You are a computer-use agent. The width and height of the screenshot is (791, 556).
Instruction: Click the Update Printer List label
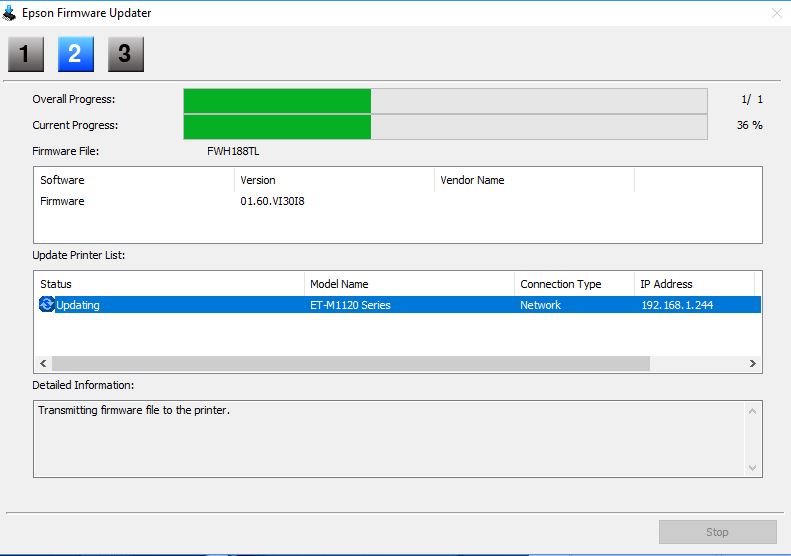[x=79, y=255]
